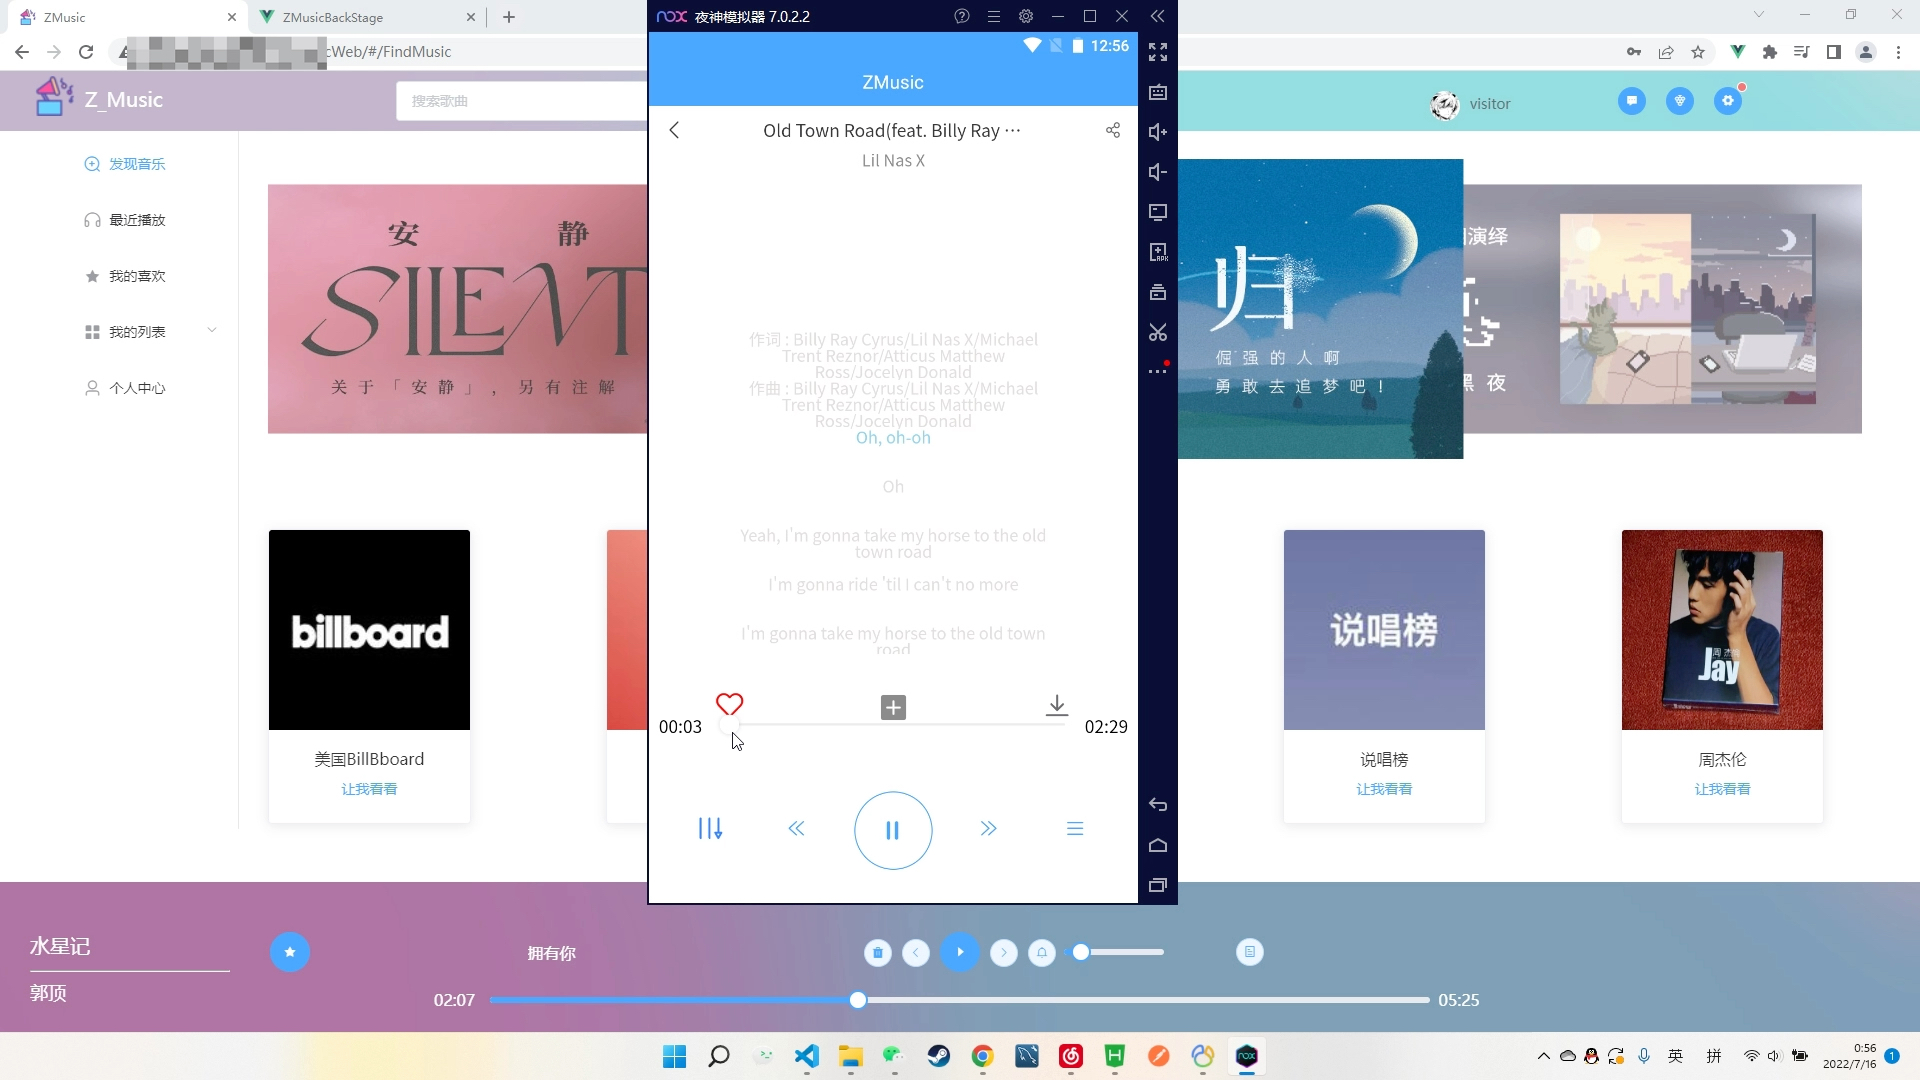The height and width of the screenshot is (1080, 1920).
Task: Open Windows Start menu
Action: pyautogui.click(x=675, y=1056)
